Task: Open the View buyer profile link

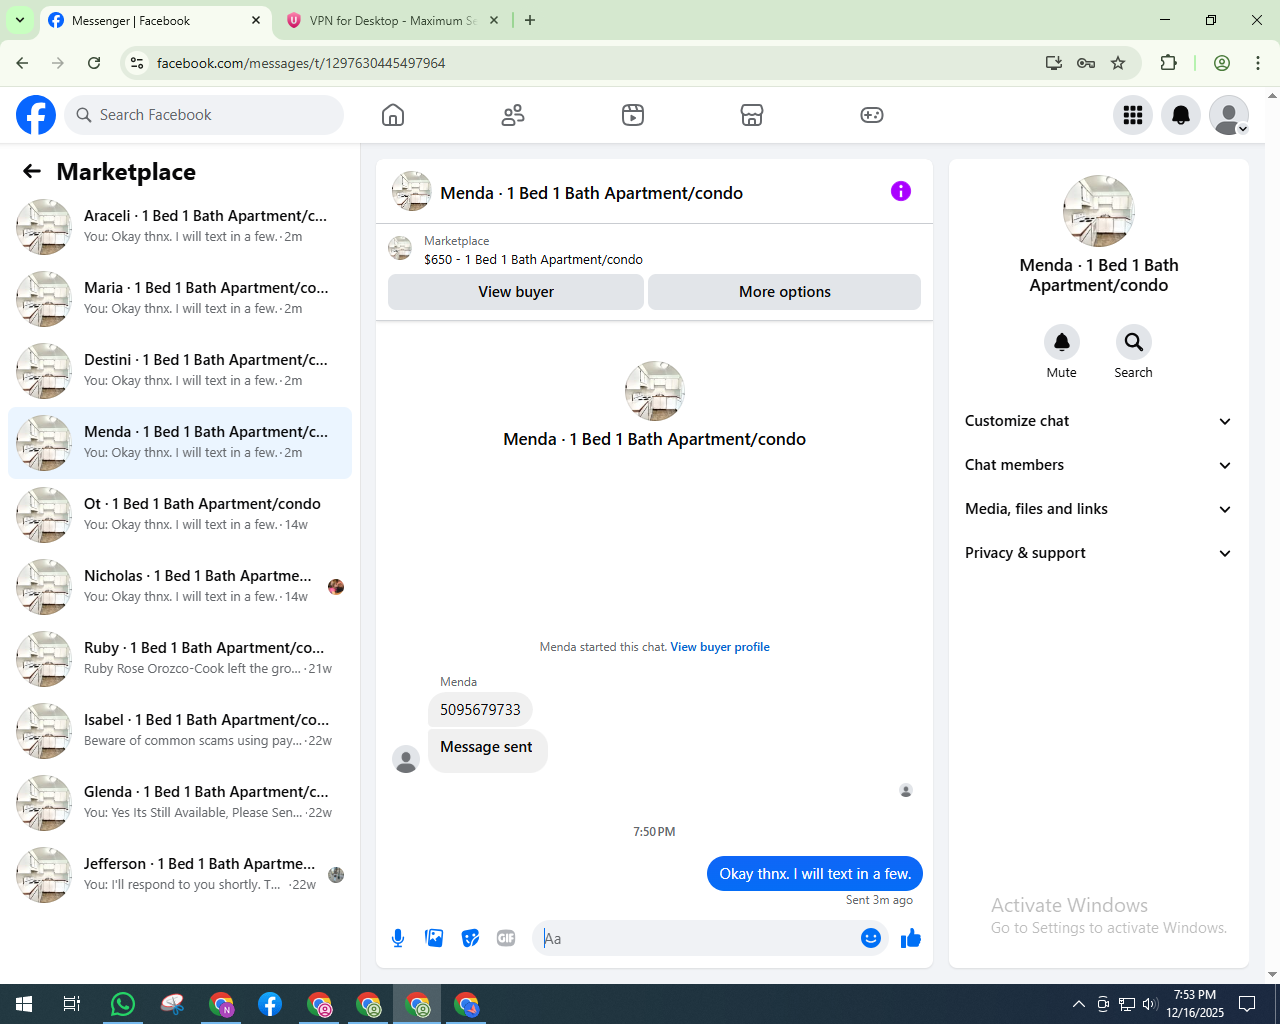Action: click(x=720, y=647)
